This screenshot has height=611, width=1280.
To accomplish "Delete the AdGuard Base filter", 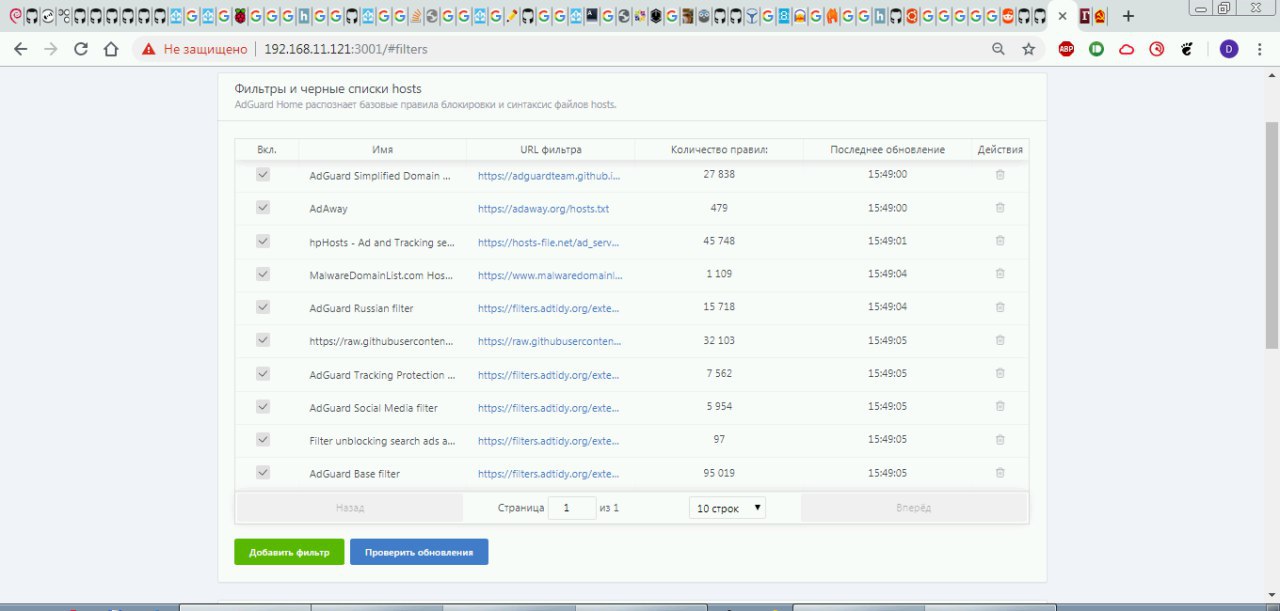I will (x=1000, y=473).
